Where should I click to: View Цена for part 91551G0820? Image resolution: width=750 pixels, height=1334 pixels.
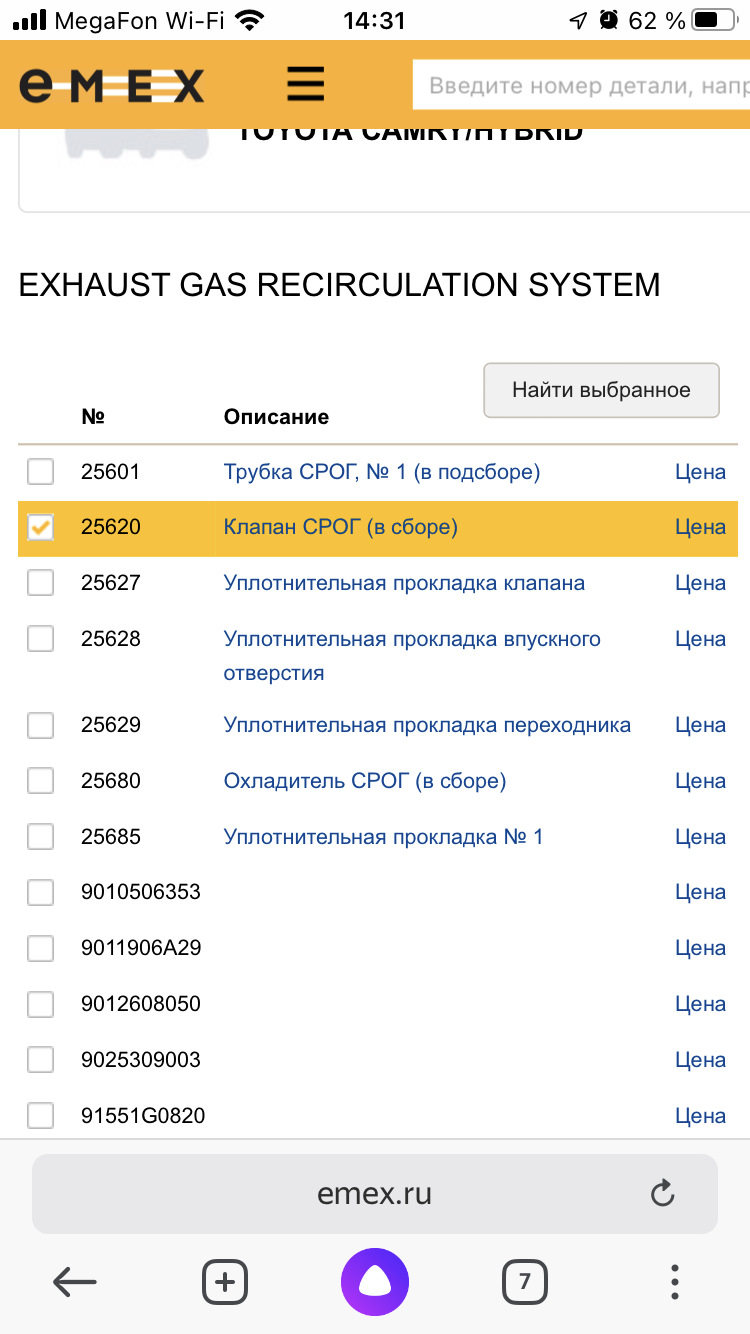point(700,1115)
